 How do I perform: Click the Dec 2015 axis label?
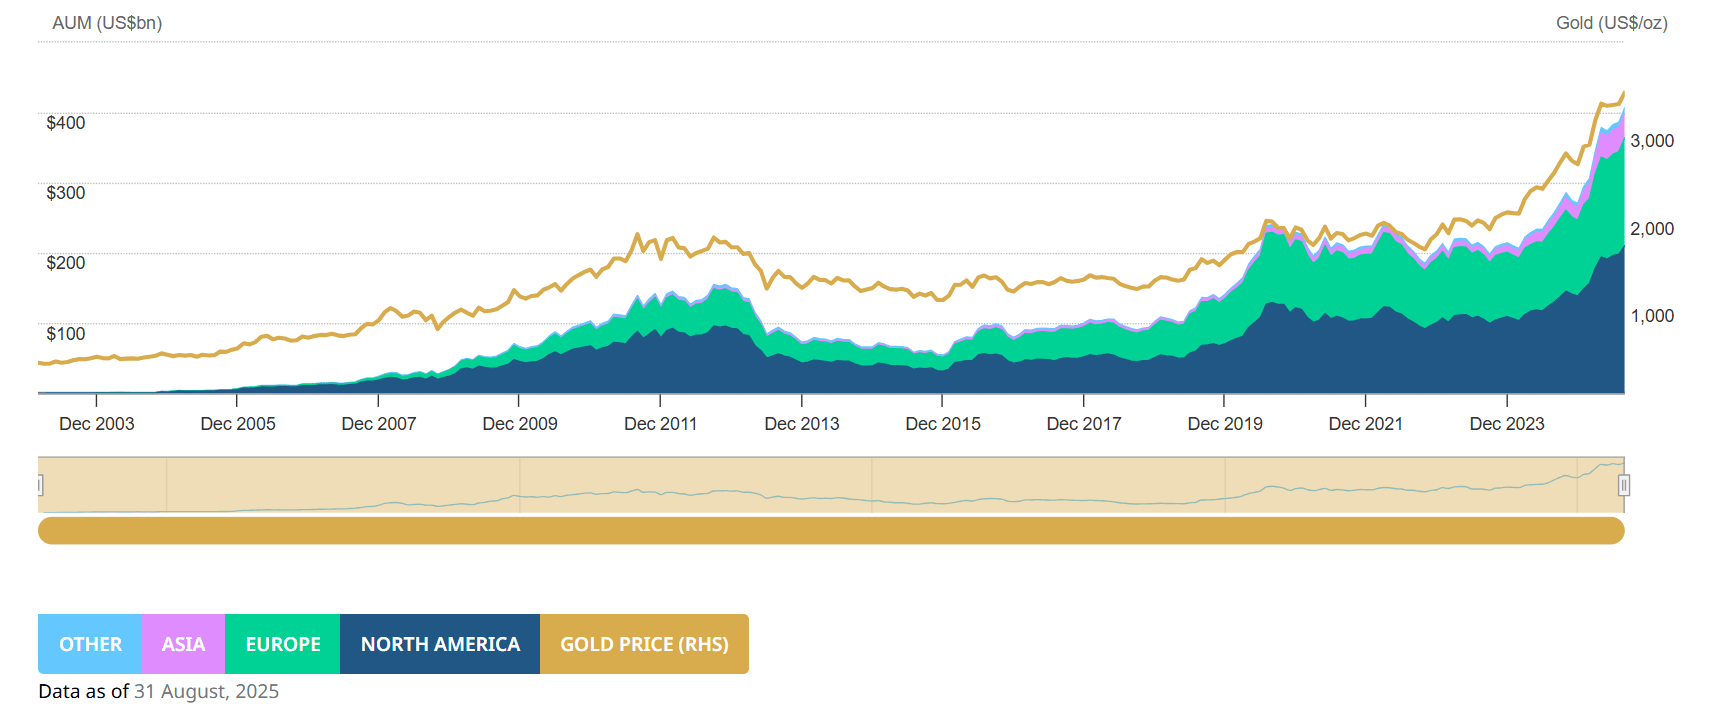coord(942,424)
